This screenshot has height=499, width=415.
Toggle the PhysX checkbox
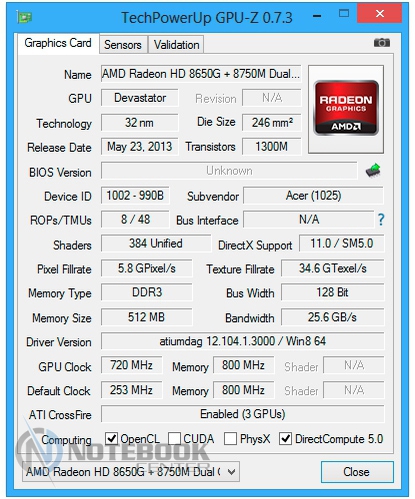click(230, 439)
